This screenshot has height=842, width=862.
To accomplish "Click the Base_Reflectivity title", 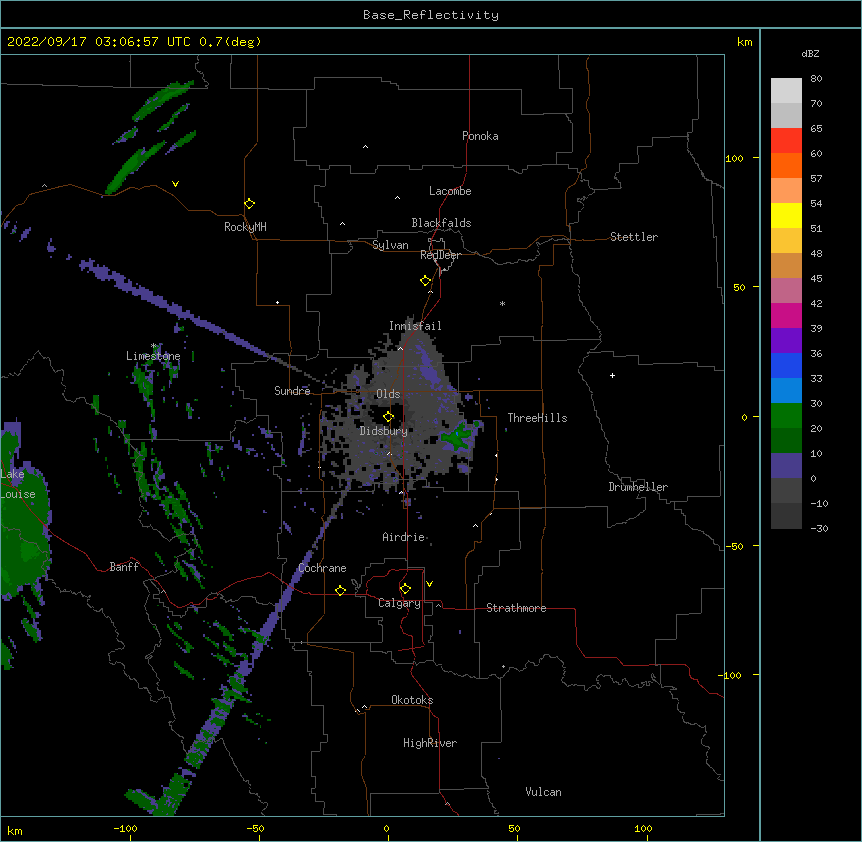I will [x=431, y=15].
